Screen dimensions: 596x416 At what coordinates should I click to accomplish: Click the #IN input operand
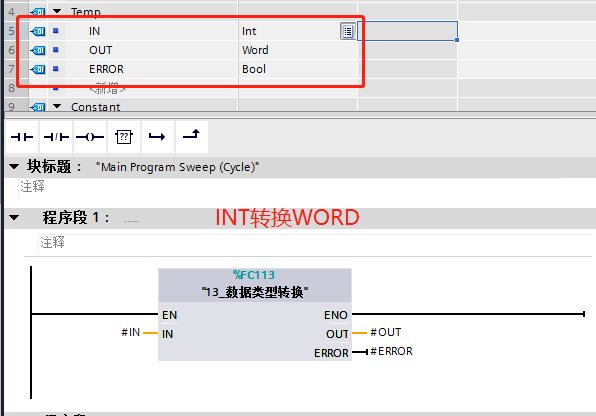pyautogui.click(x=131, y=332)
